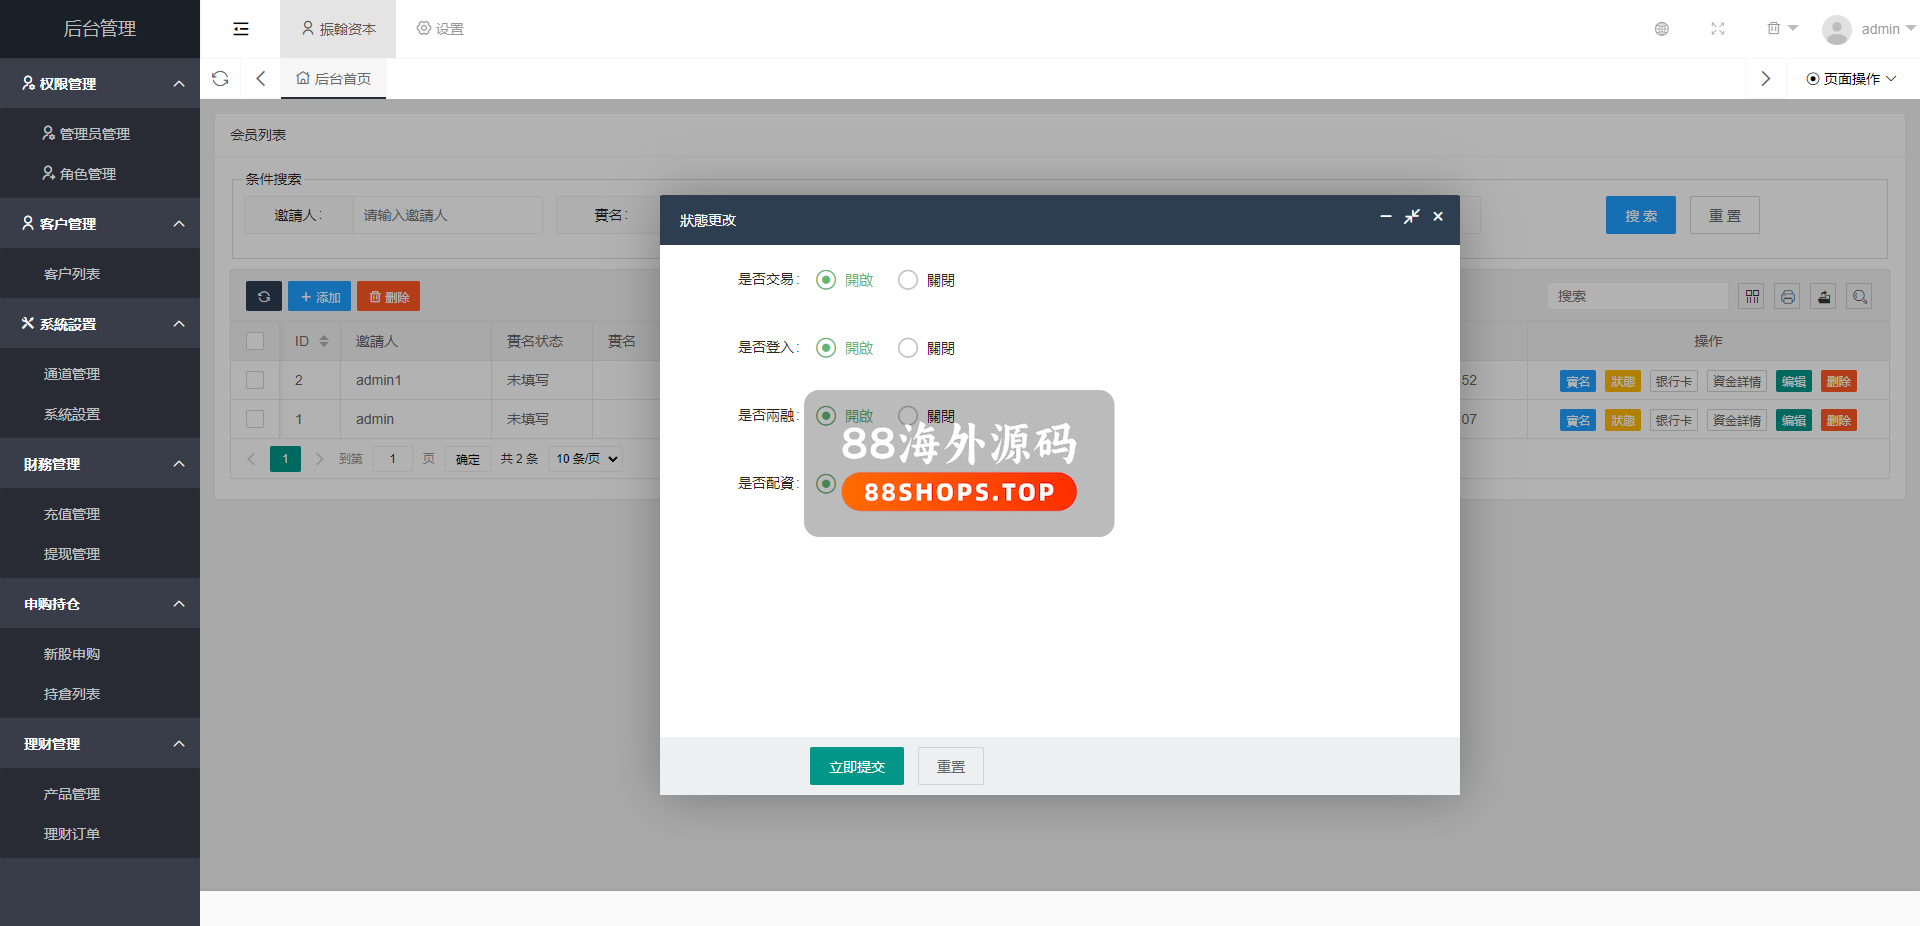This screenshot has height=926, width=1920.
Task: Open the 10 条/页 page size dropdown
Action: tap(586, 459)
